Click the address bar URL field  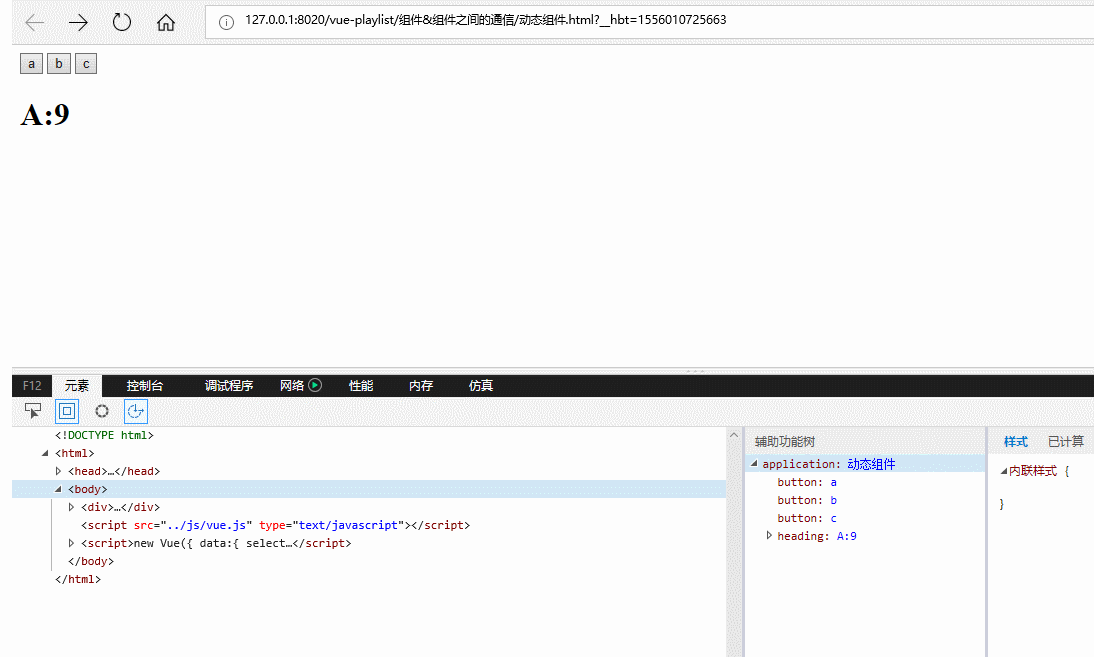pyautogui.click(x=649, y=21)
